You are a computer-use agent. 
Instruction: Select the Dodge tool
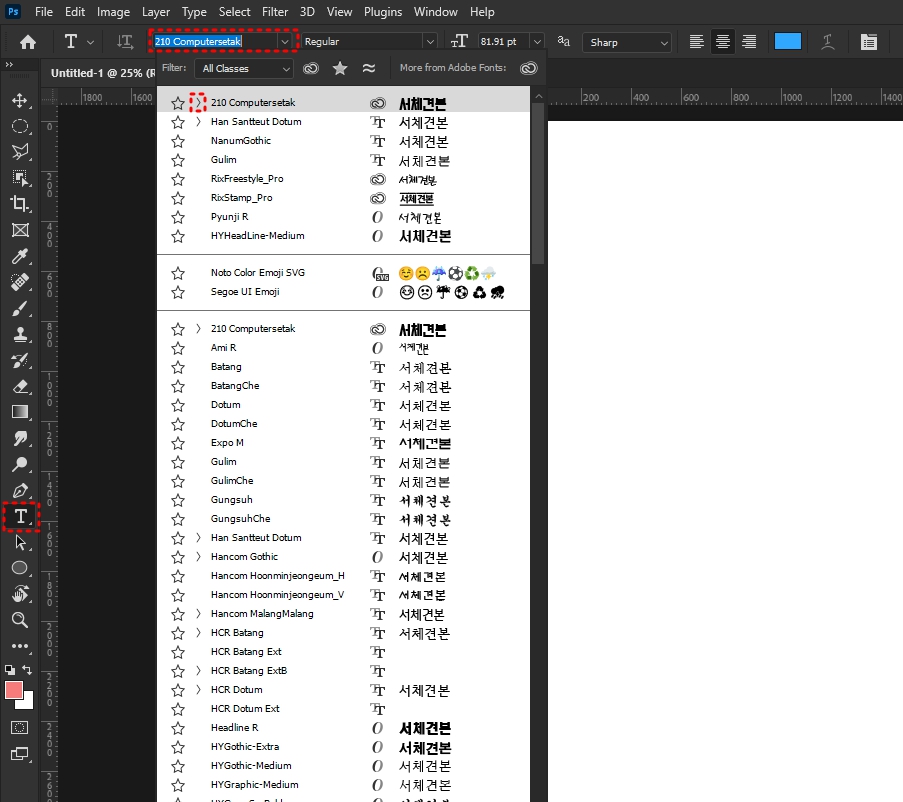[20, 464]
